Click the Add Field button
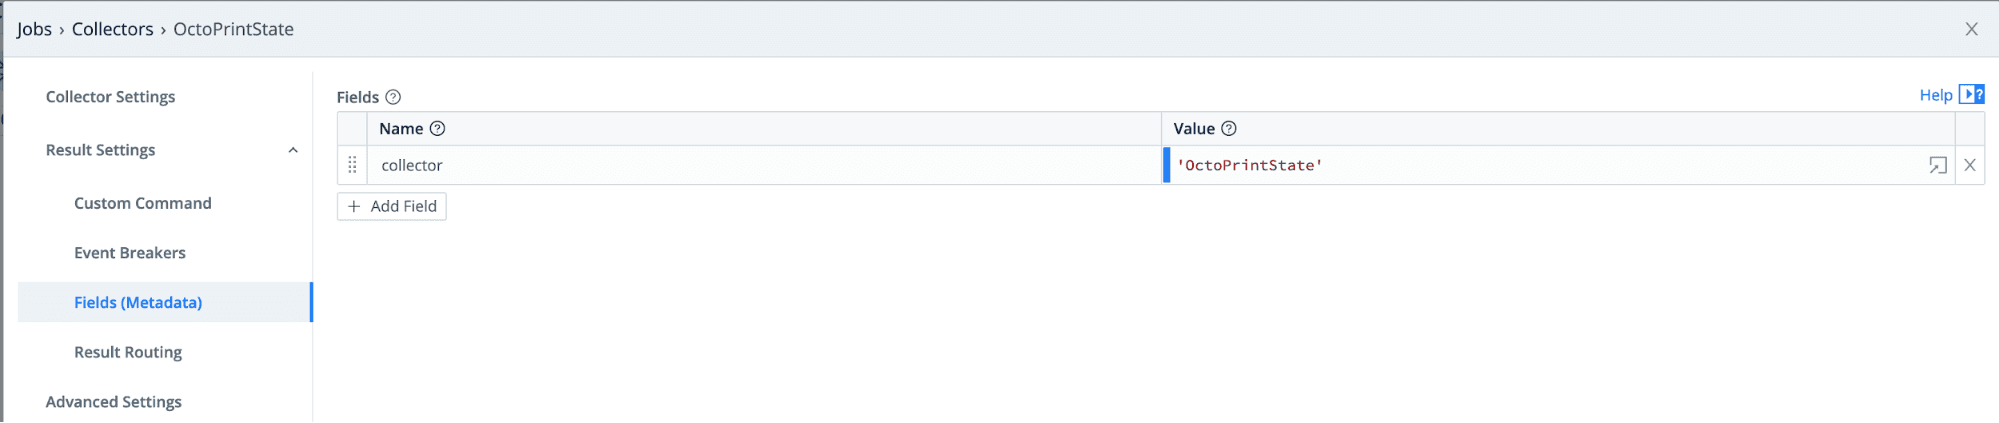Viewport: 1999px width, 423px height. (x=392, y=206)
